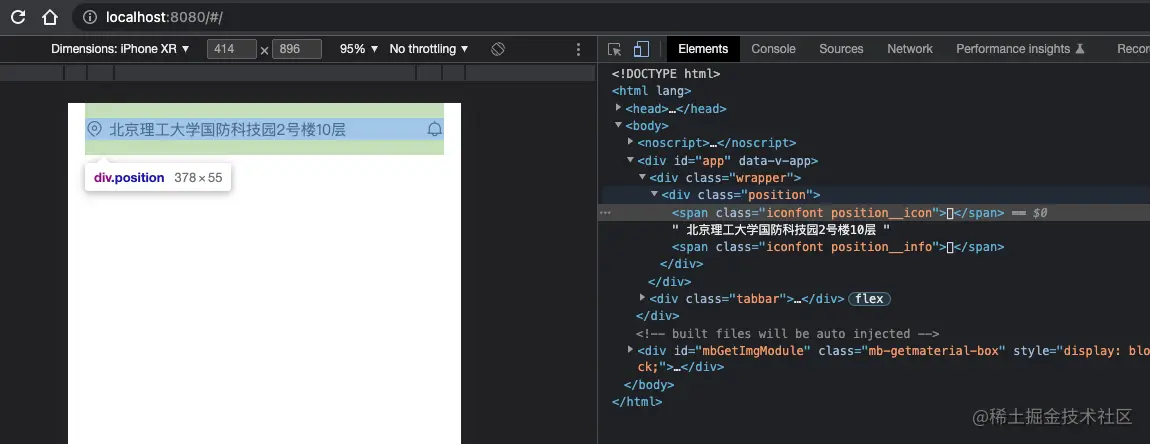Click the bell notification icon in page preview

pyautogui.click(x=435, y=129)
